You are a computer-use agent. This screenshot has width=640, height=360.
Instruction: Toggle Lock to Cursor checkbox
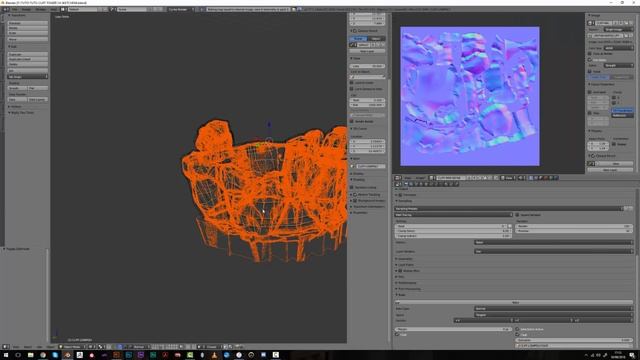351,82
